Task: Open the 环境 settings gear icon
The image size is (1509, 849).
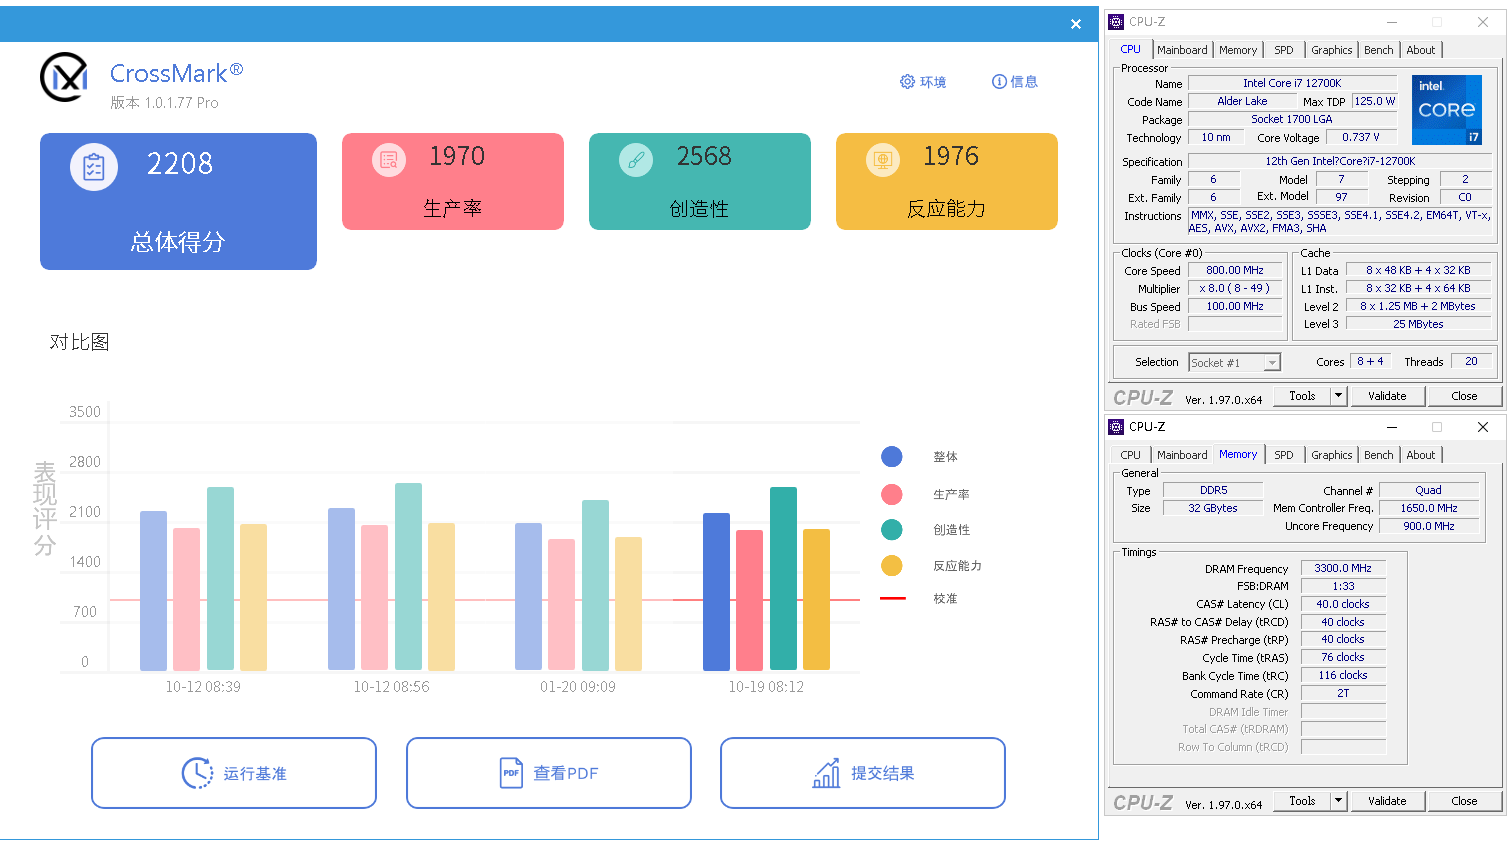Action: tap(907, 81)
